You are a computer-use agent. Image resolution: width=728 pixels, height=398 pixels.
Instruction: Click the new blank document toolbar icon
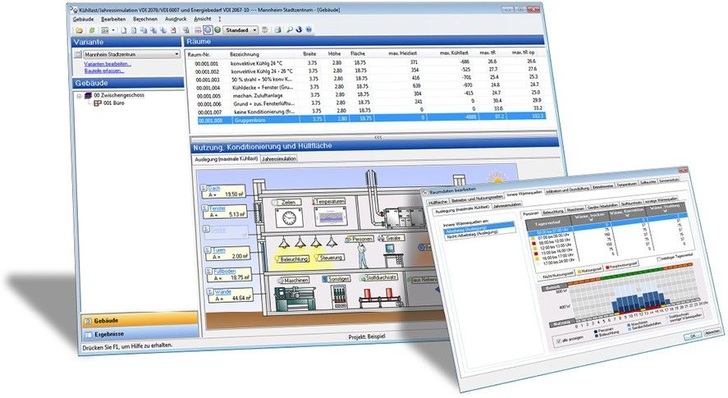tap(124, 30)
